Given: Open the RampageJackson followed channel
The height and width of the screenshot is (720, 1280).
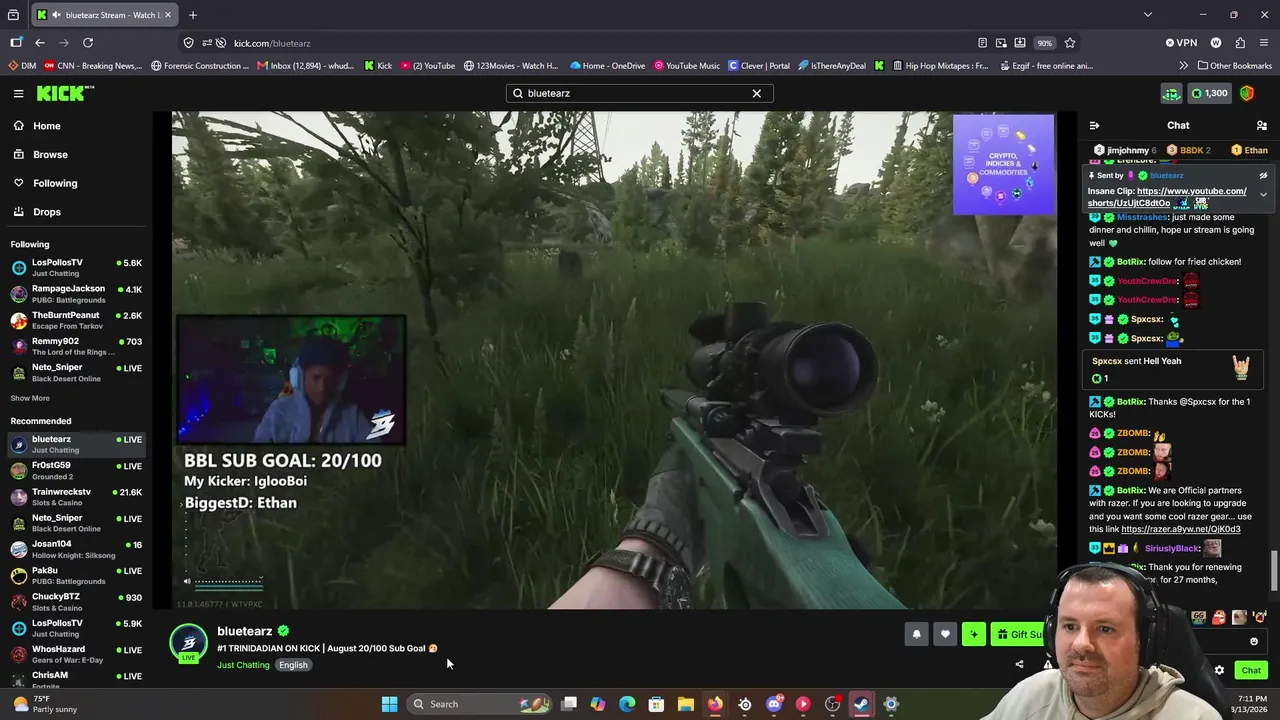Looking at the screenshot, I should [x=76, y=294].
